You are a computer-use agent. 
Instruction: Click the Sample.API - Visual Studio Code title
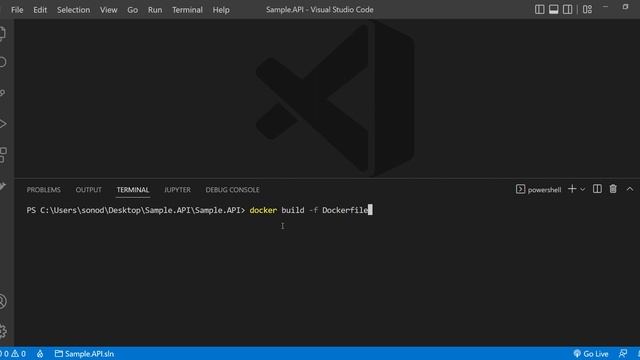click(x=320, y=10)
